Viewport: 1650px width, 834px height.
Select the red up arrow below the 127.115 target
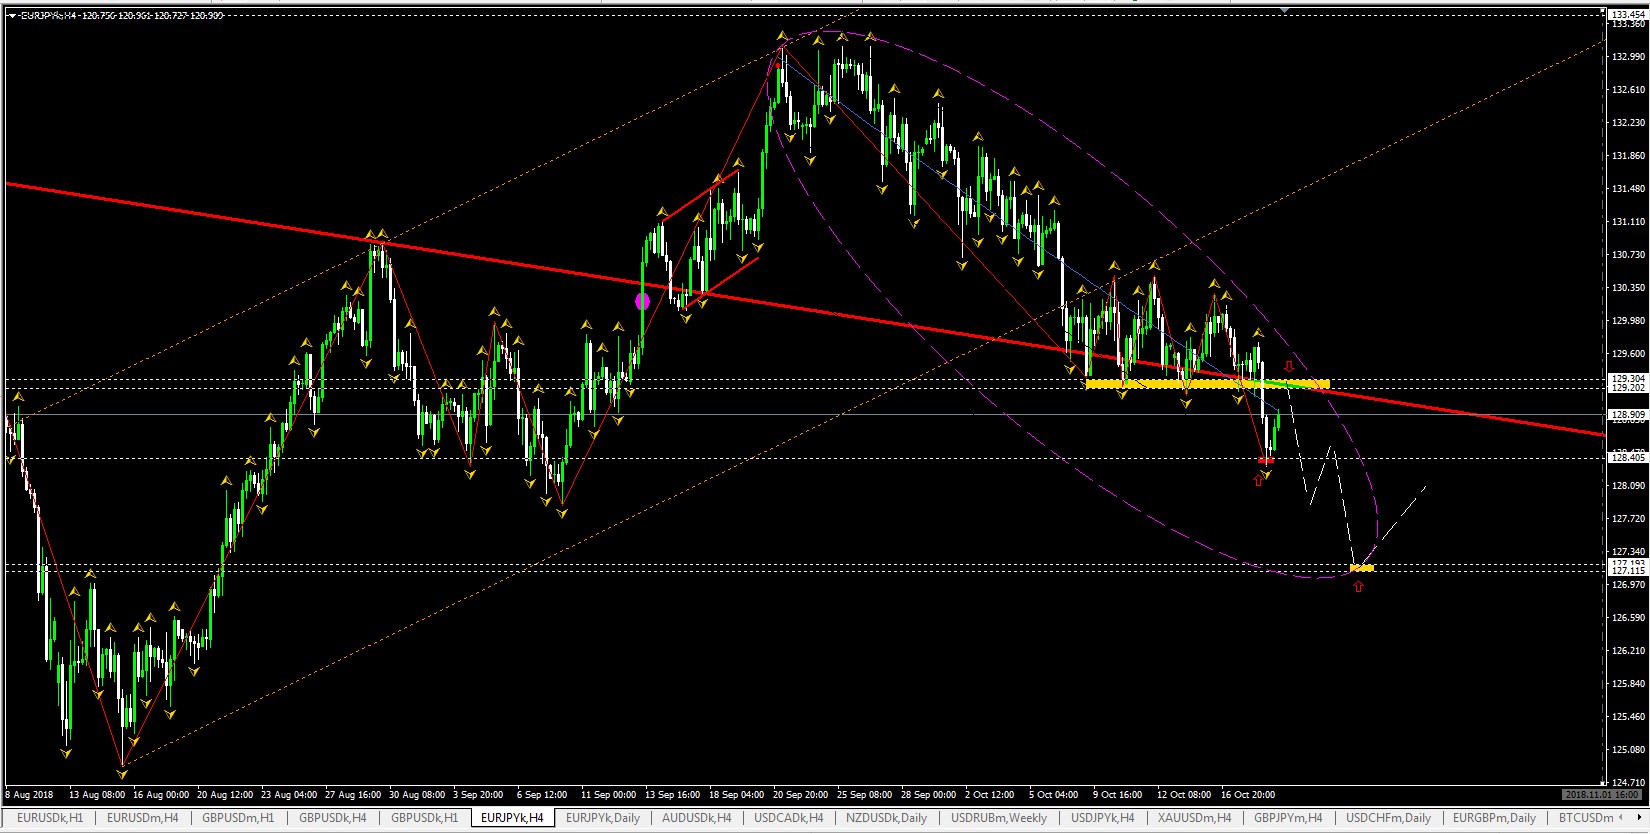tap(1358, 586)
